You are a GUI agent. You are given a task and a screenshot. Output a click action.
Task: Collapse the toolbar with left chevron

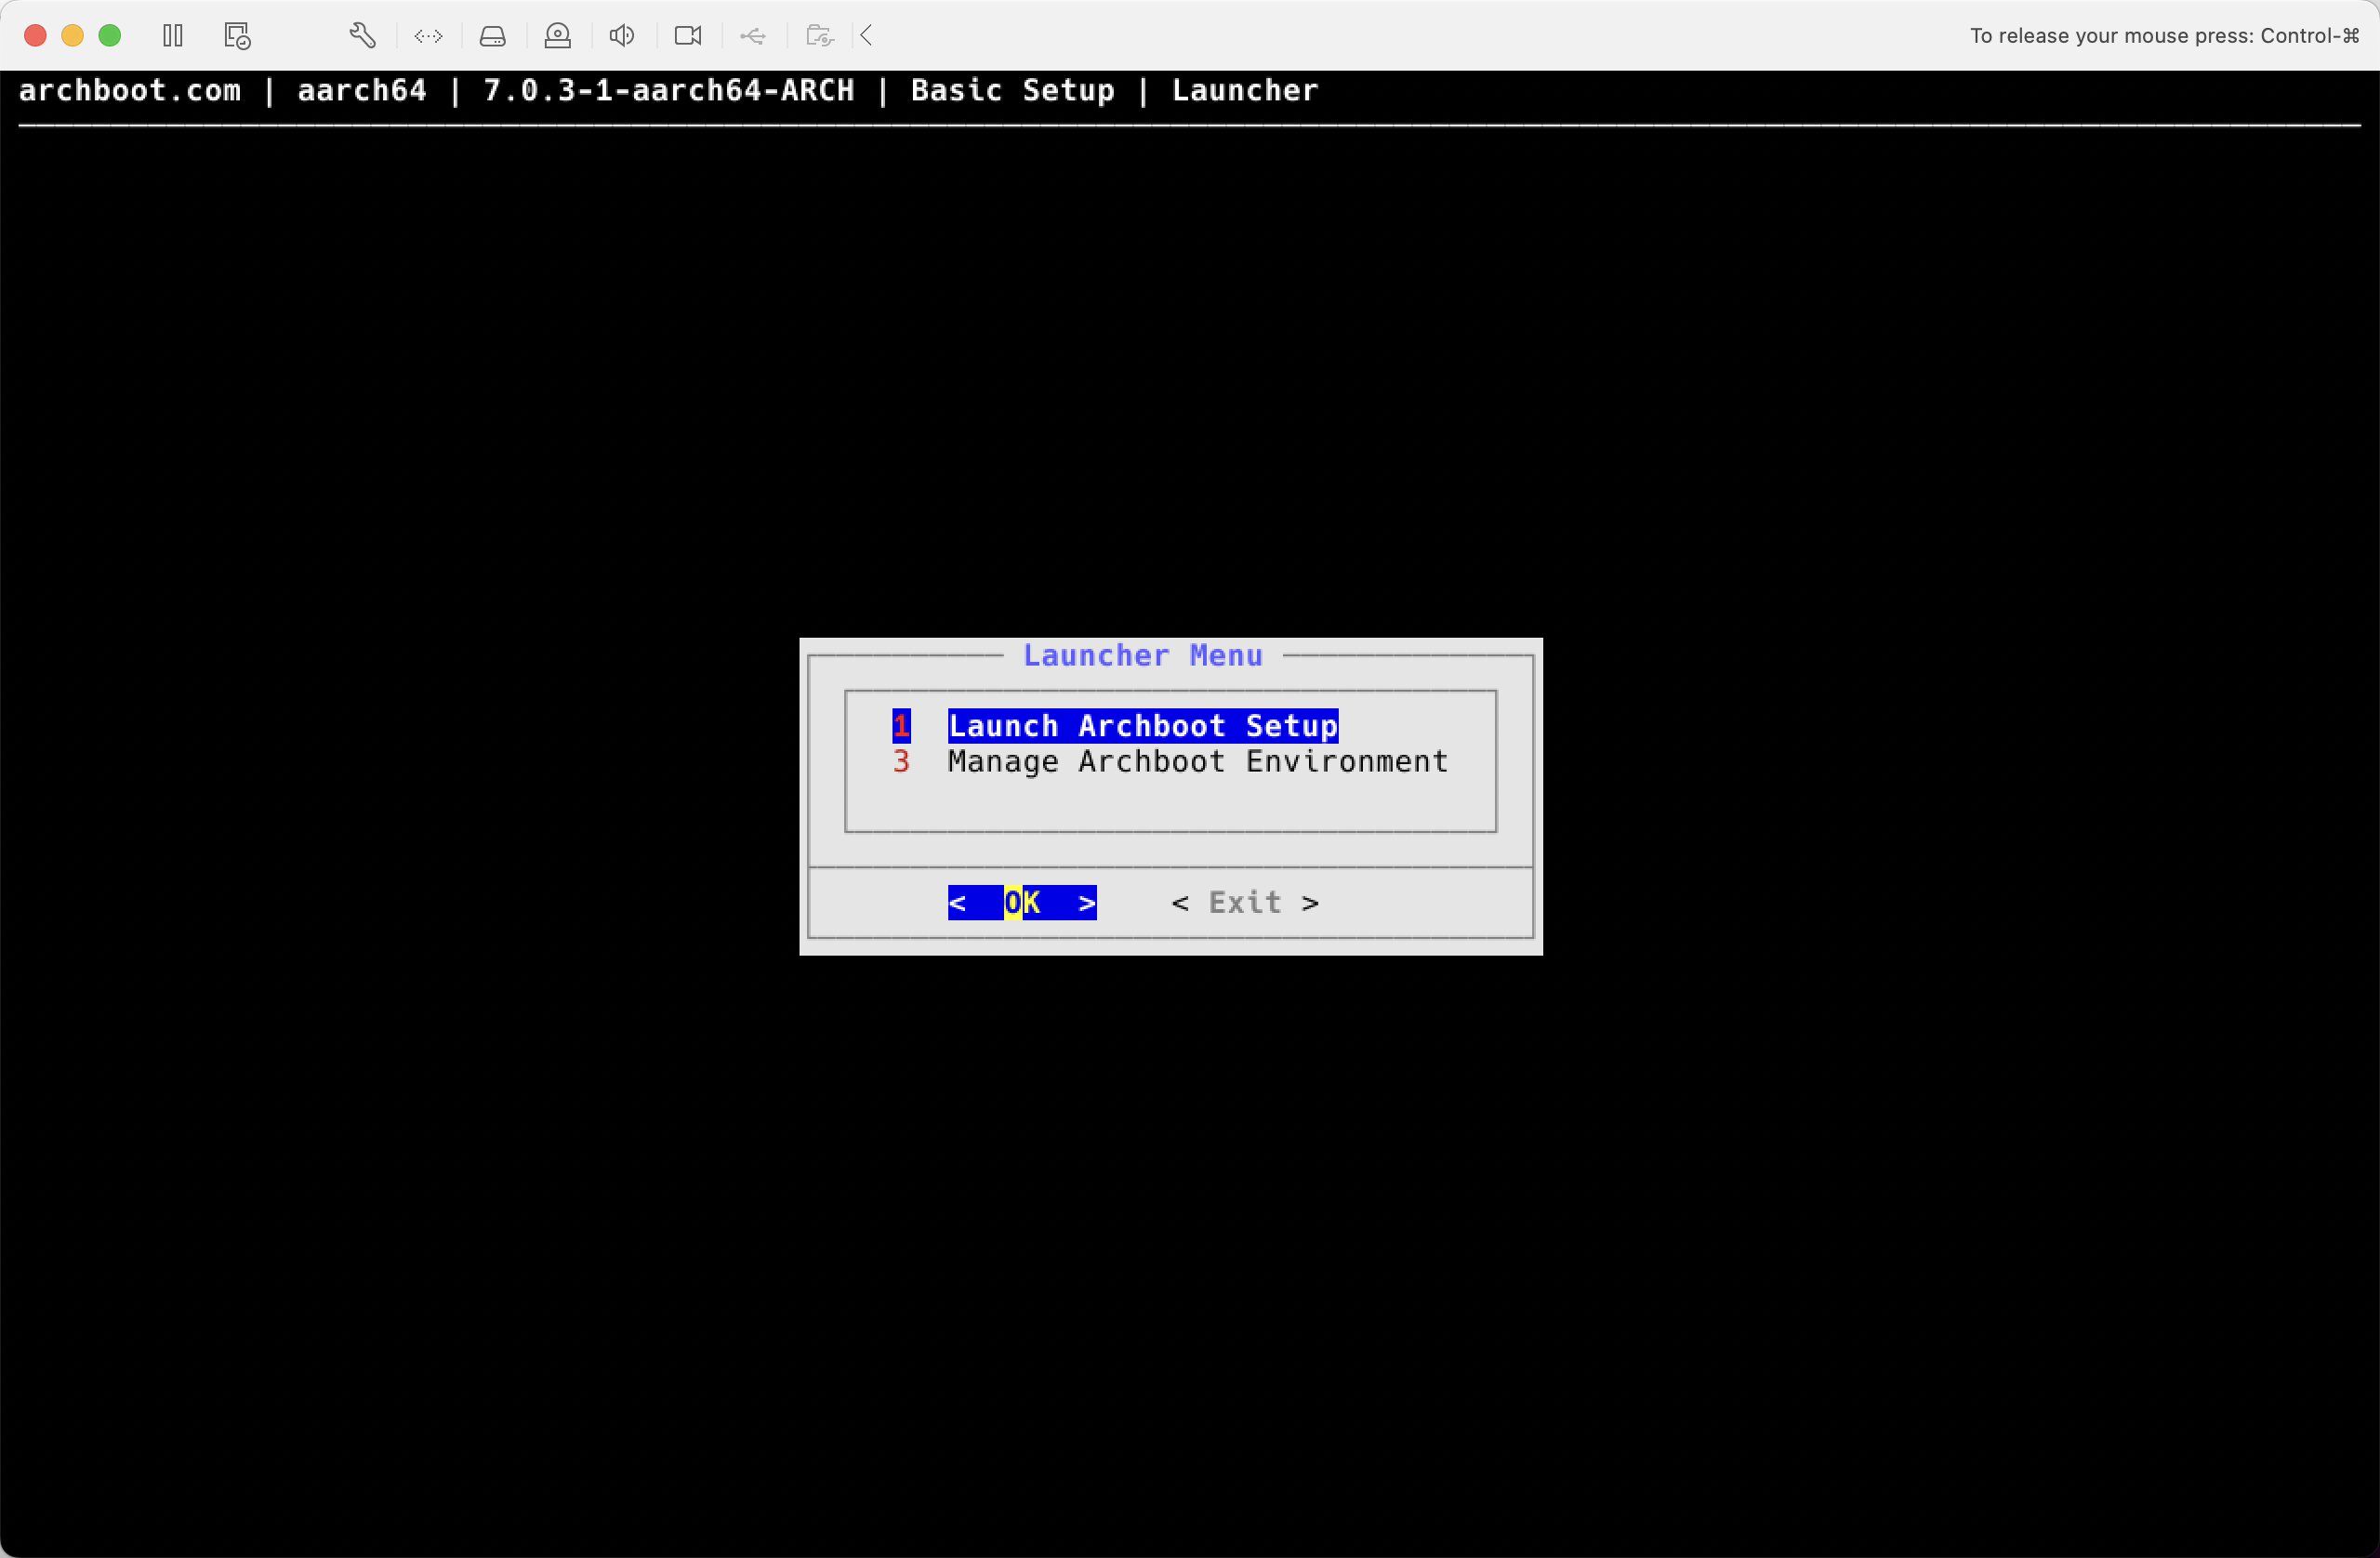click(x=867, y=36)
